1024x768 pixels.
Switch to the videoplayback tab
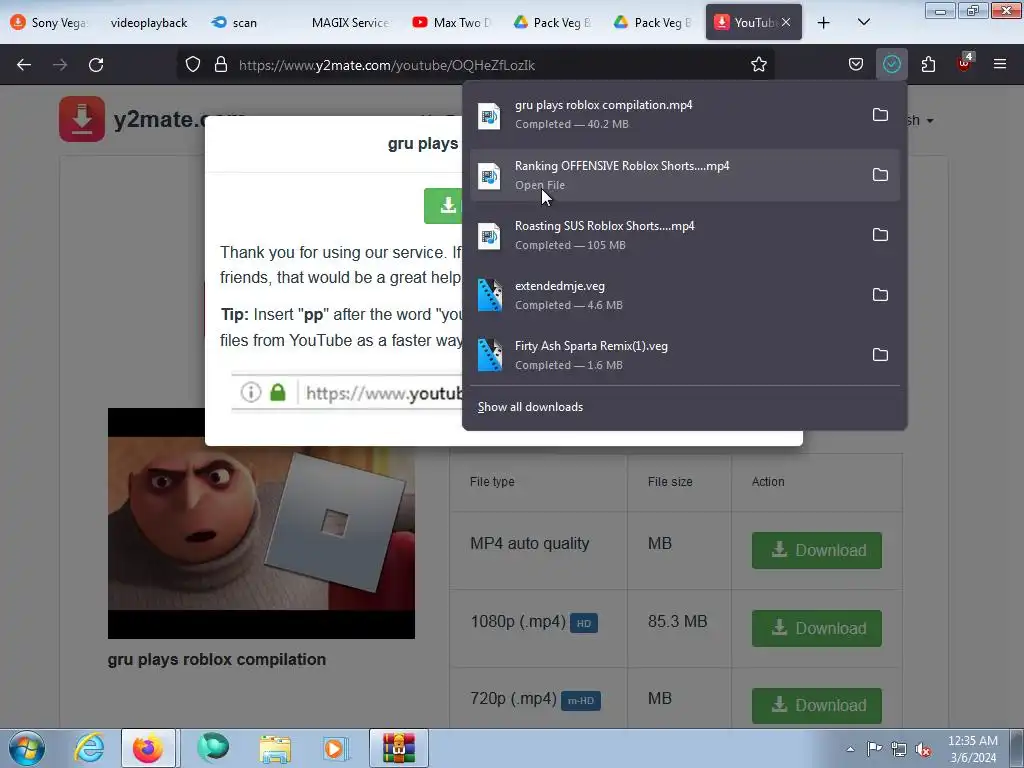pos(149,23)
